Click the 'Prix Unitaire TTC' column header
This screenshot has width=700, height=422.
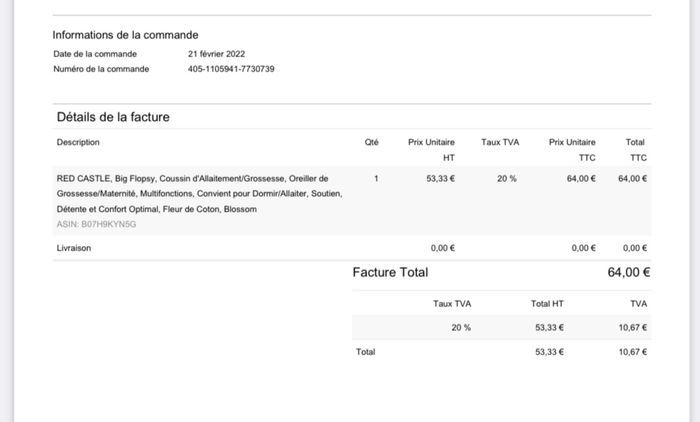[572, 149]
